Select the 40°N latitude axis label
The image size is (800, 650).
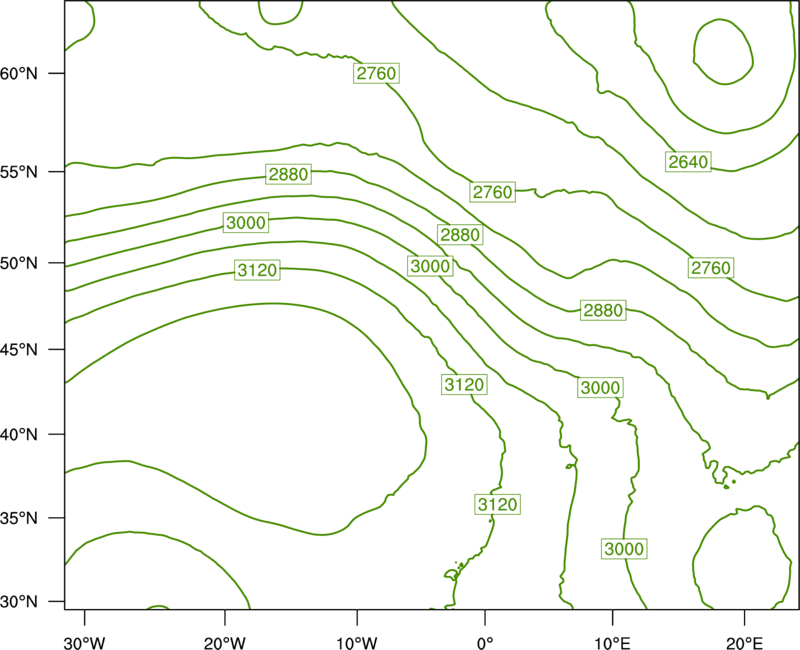tap(19, 435)
